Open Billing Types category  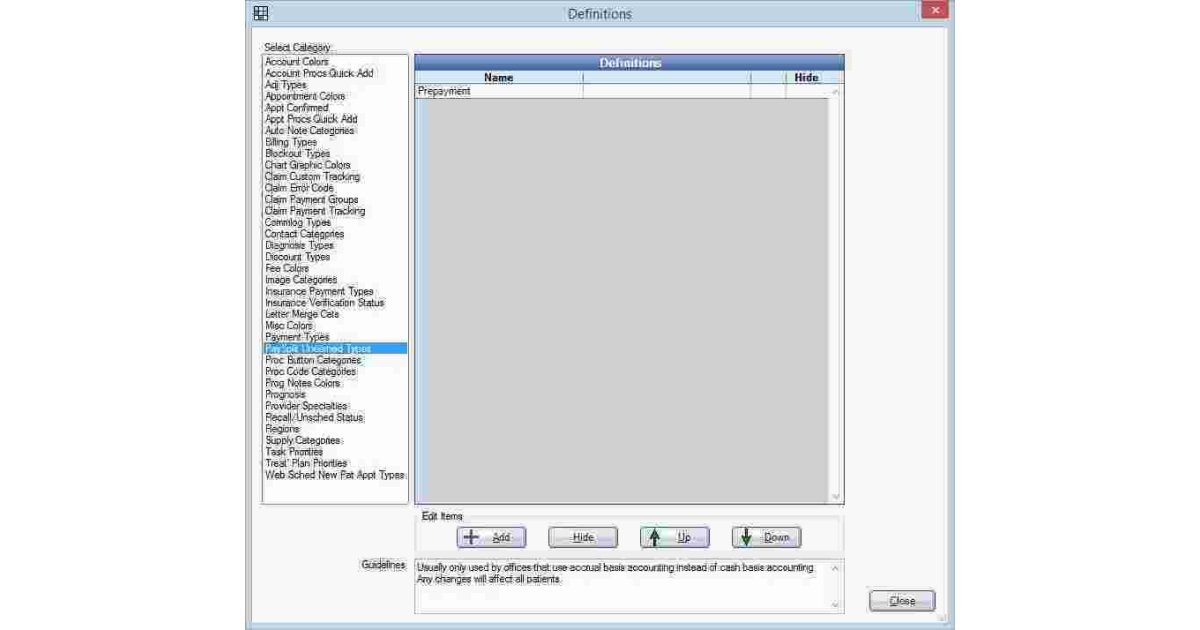click(291, 142)
